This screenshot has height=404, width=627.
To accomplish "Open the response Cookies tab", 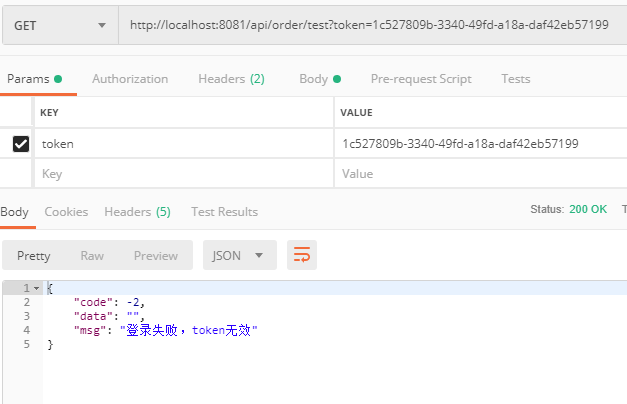I will (x=66, y=212).
